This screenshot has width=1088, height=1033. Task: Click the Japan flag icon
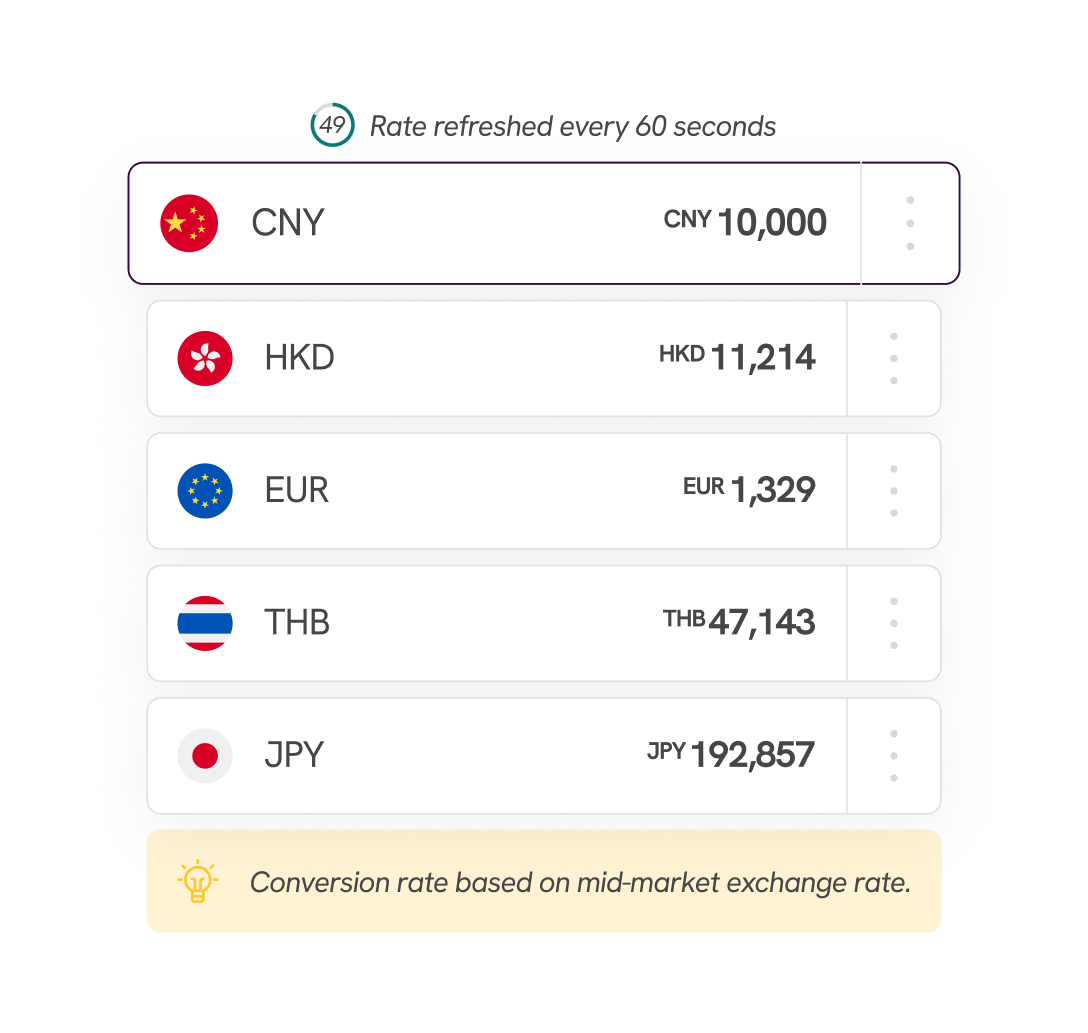[x=205, y=756]
